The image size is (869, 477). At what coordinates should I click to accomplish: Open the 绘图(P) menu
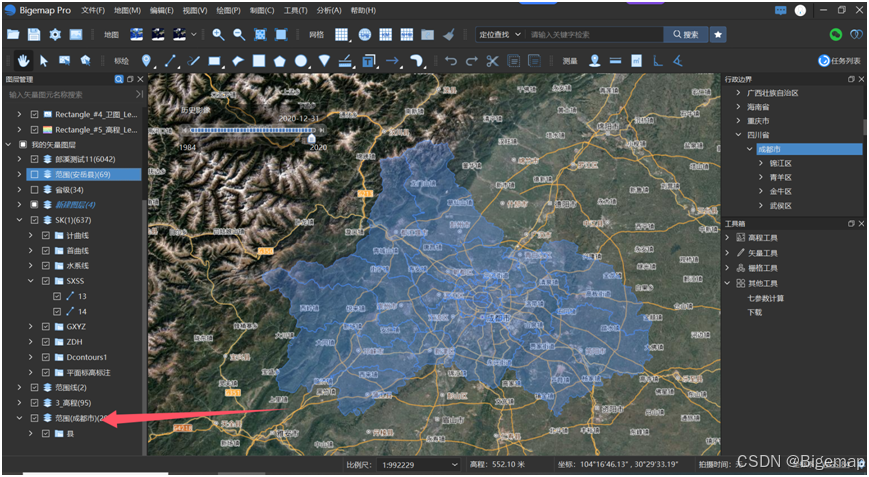click(228, 11)
